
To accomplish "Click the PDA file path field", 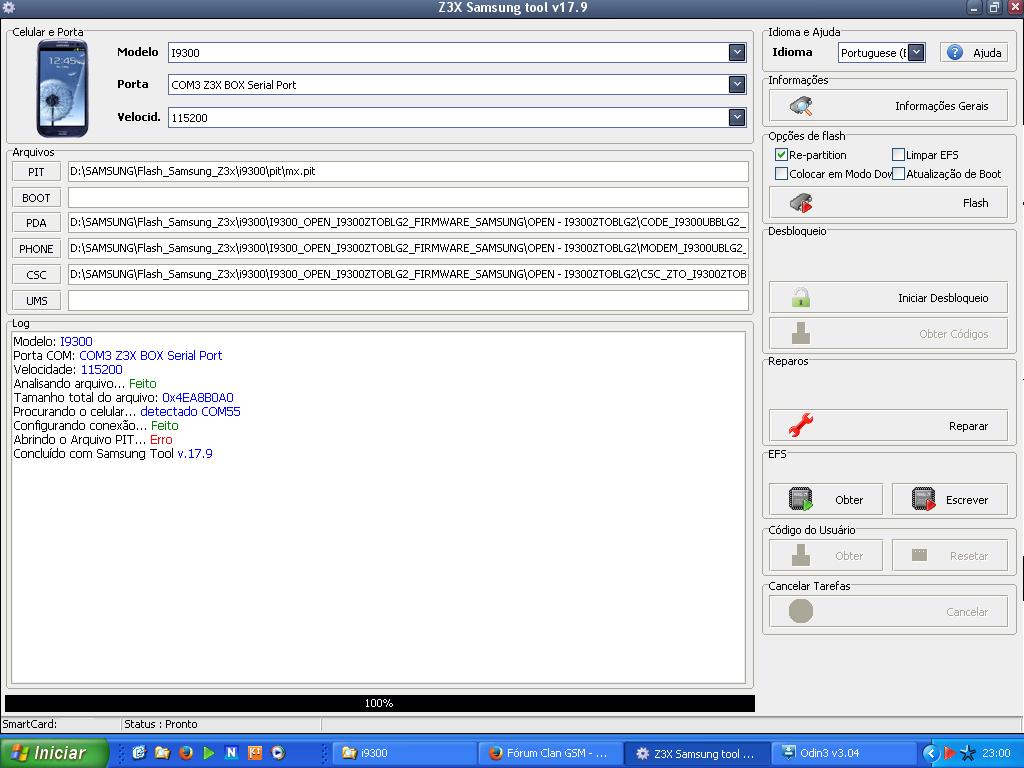I will [408, 222].
